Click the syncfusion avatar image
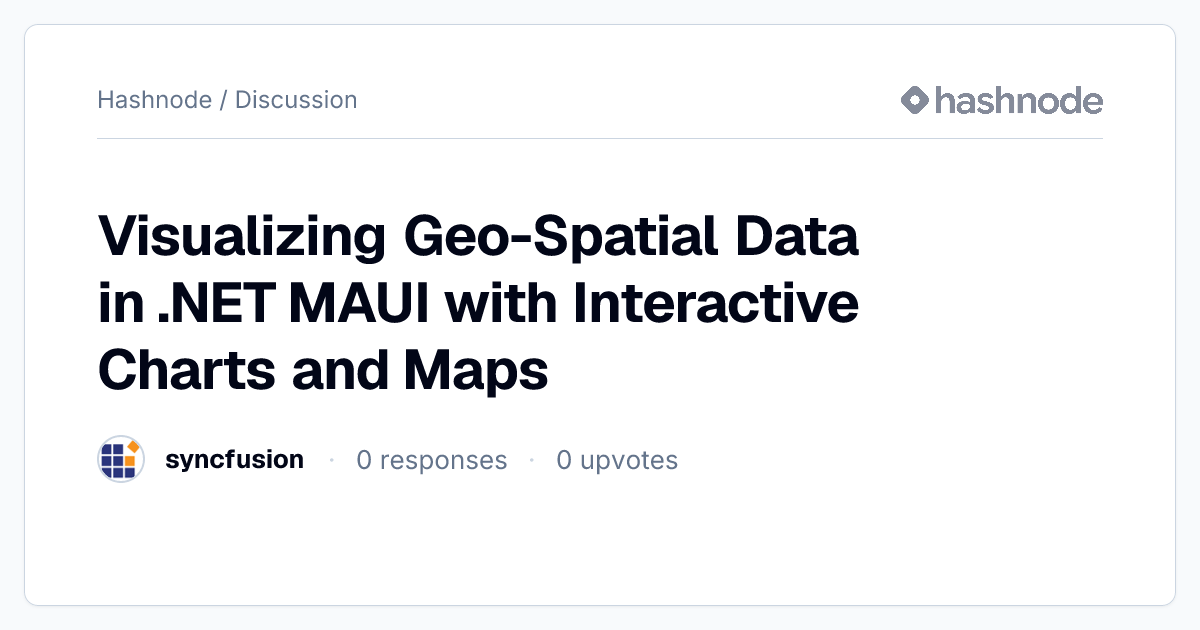This screenshot has height=630, width=1200. pyautogui.click(x=121, y=460)
